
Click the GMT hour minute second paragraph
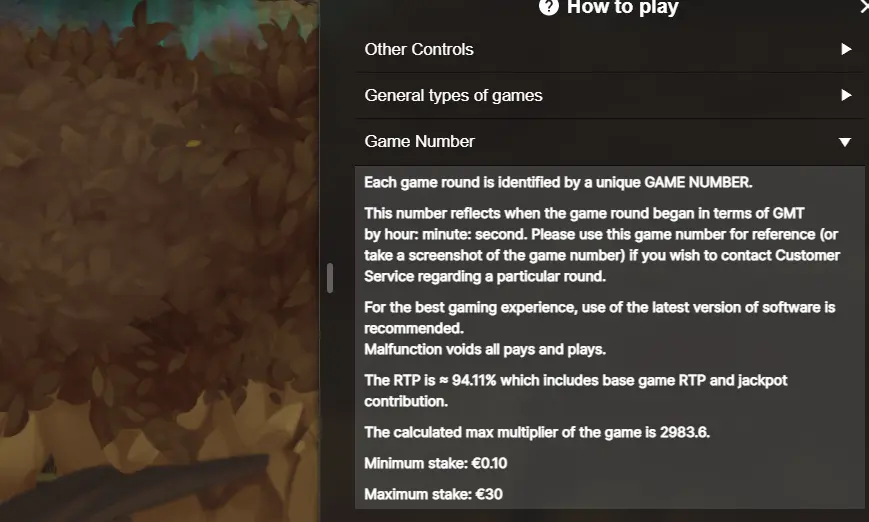coord(602,245)
